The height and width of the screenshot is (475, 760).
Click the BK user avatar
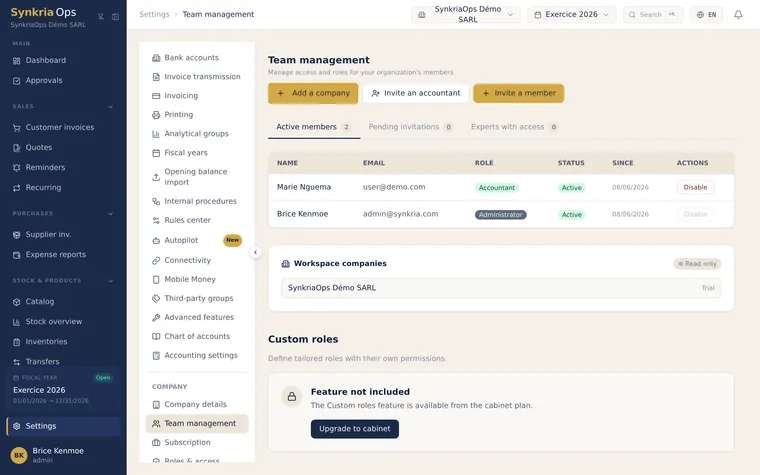(19, 455)
